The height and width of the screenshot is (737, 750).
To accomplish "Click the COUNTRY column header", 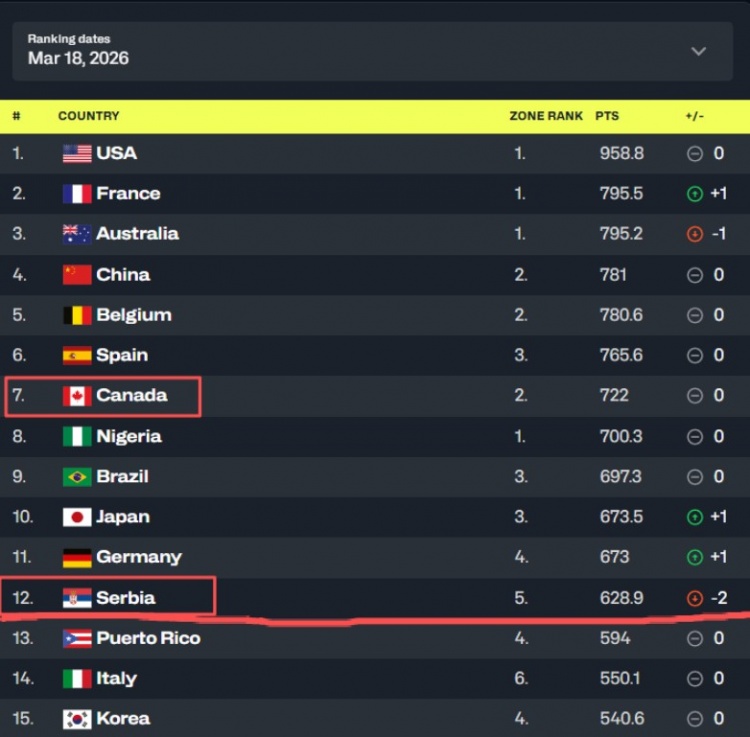I will 88,116.
